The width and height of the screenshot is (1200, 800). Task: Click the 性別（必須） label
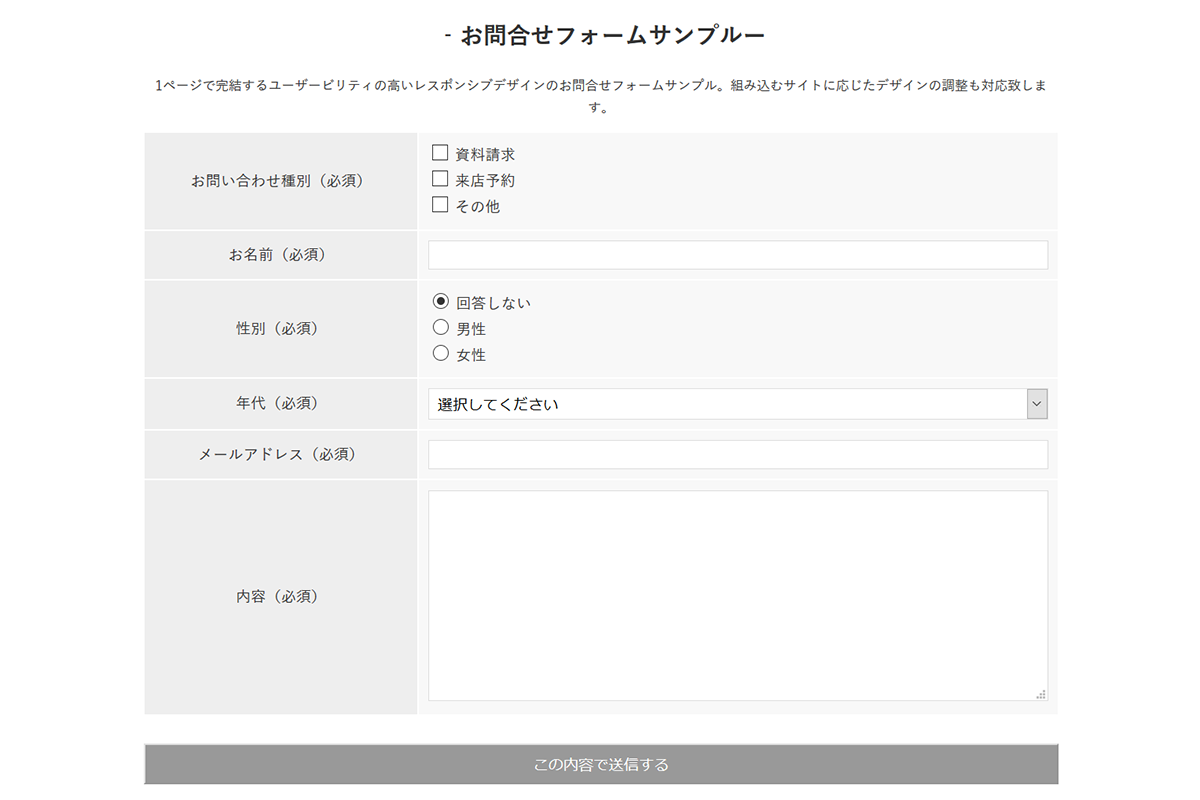(277, 328)
